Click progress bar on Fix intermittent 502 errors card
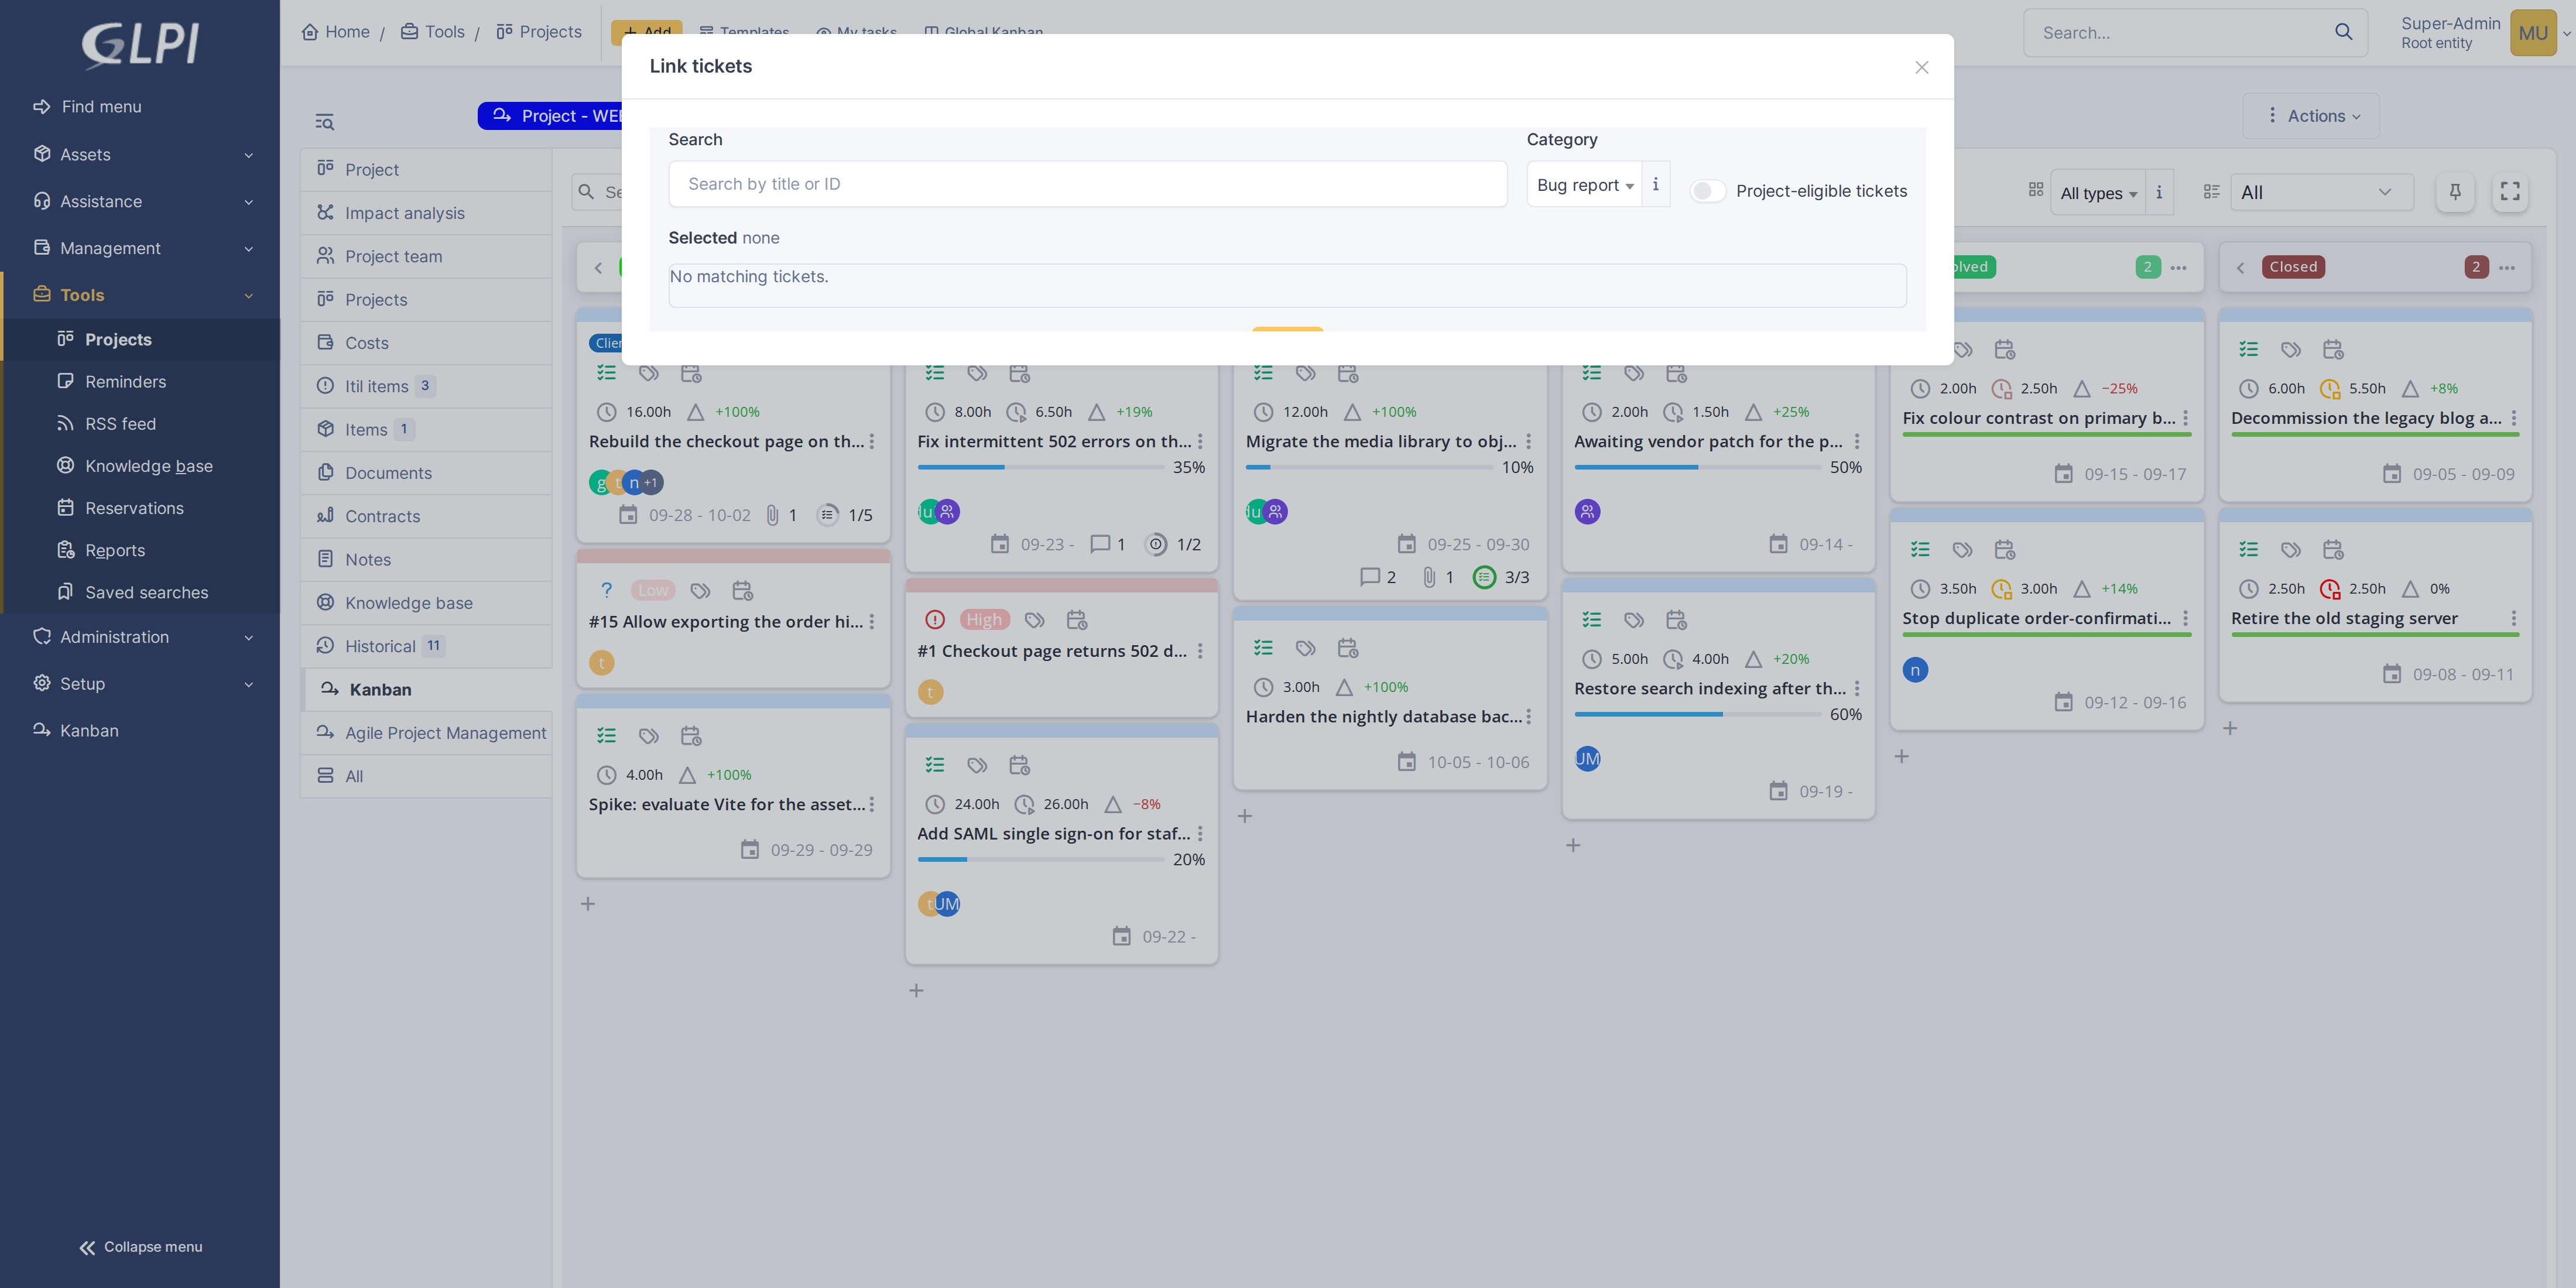The height and width of the screenshot is (1288, 2576). click(x=1041, y=467)
